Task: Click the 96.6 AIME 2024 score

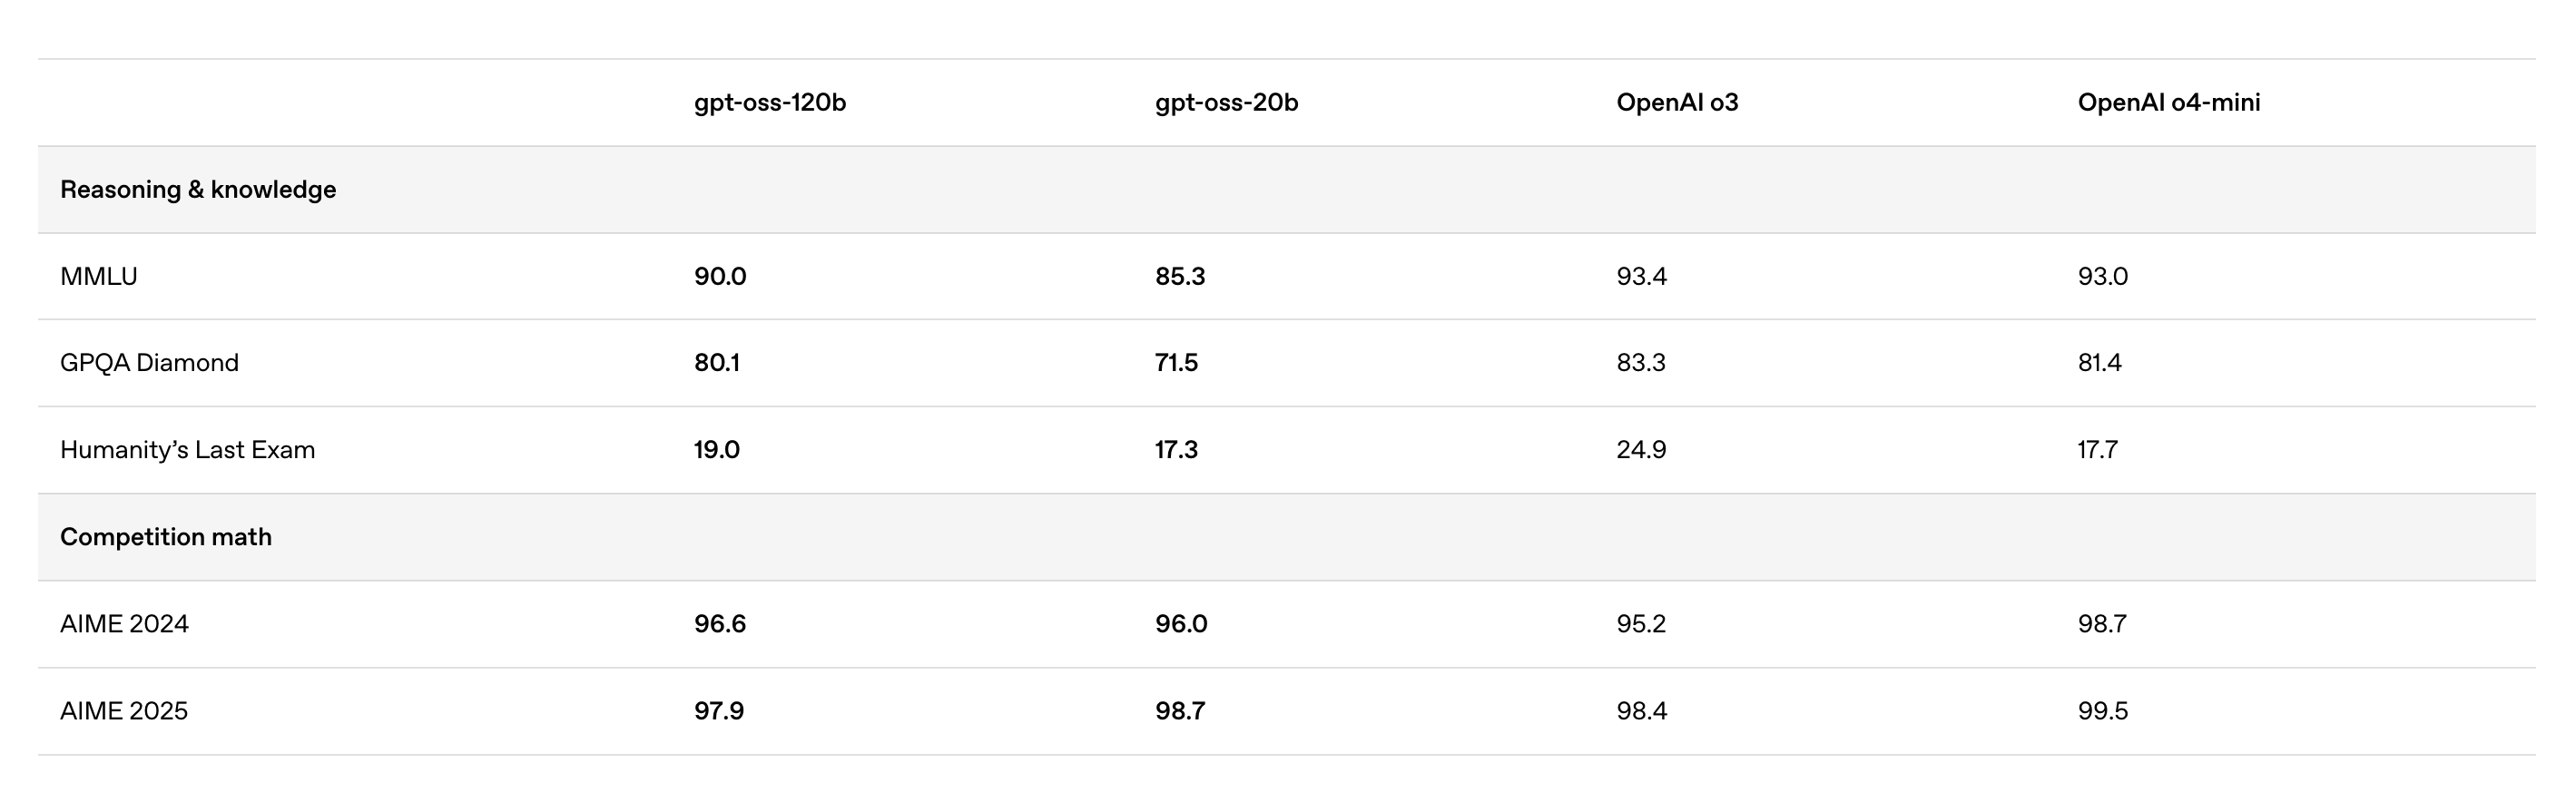Action: (720, 624)
